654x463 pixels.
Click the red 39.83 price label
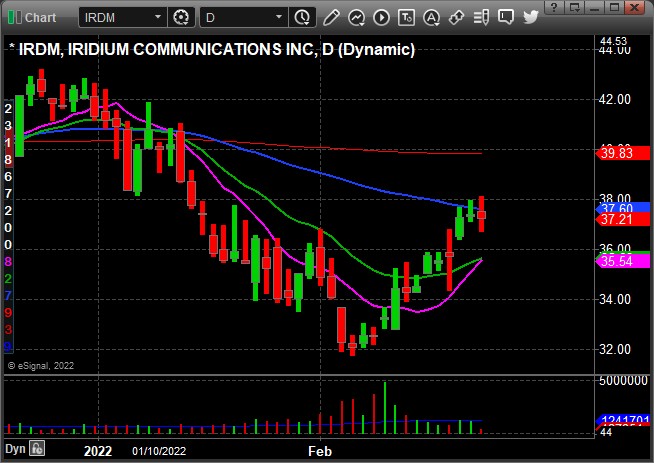[623, 153]
